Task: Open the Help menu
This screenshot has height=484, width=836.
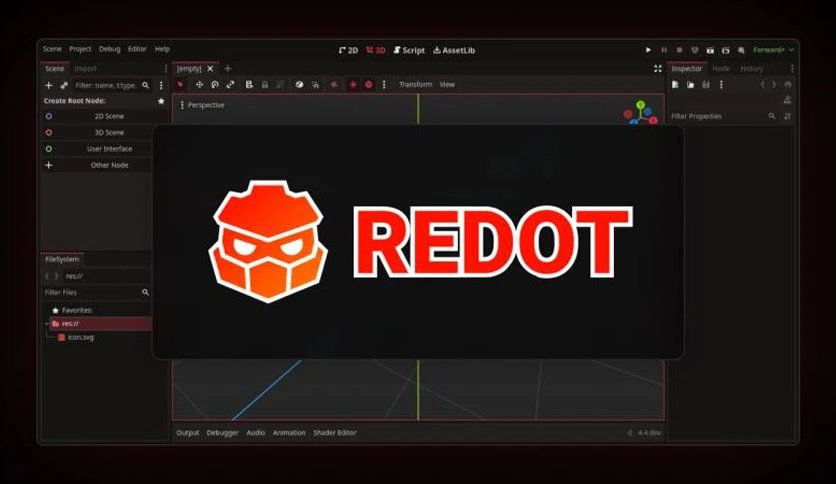Action: click(x=162, y=49)
